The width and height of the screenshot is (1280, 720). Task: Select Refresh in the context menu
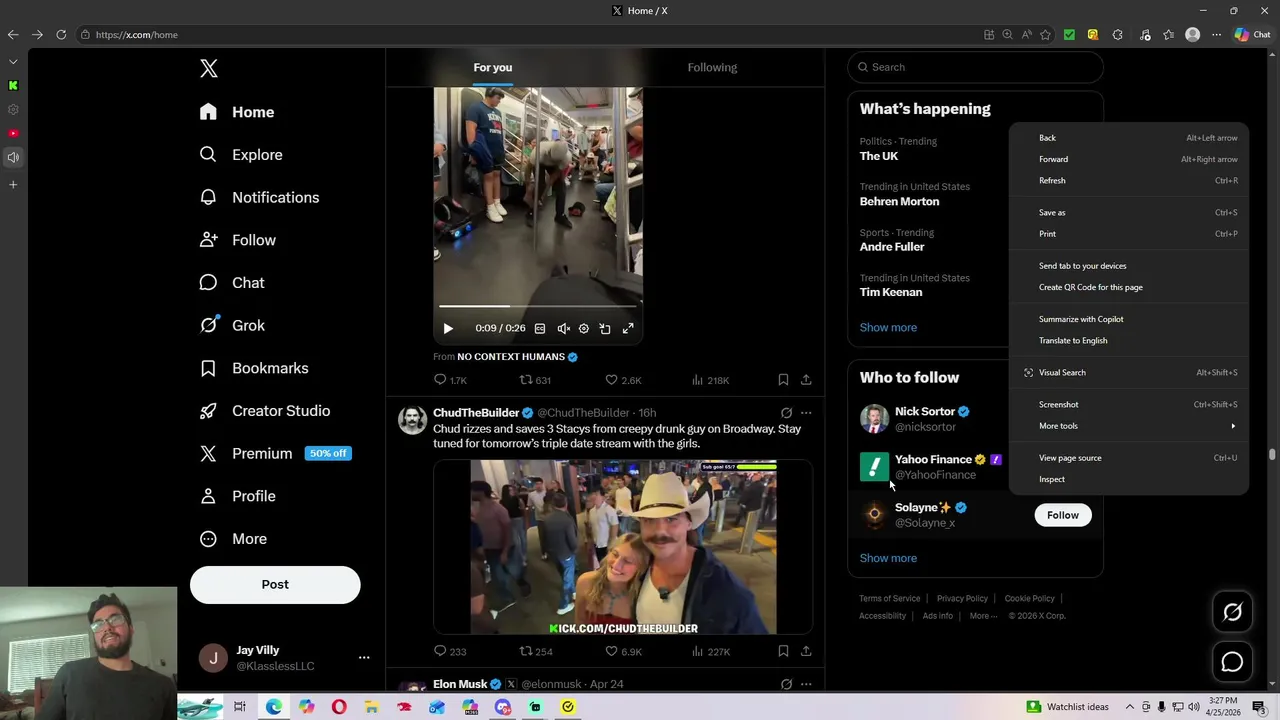tap(1128, 181)
